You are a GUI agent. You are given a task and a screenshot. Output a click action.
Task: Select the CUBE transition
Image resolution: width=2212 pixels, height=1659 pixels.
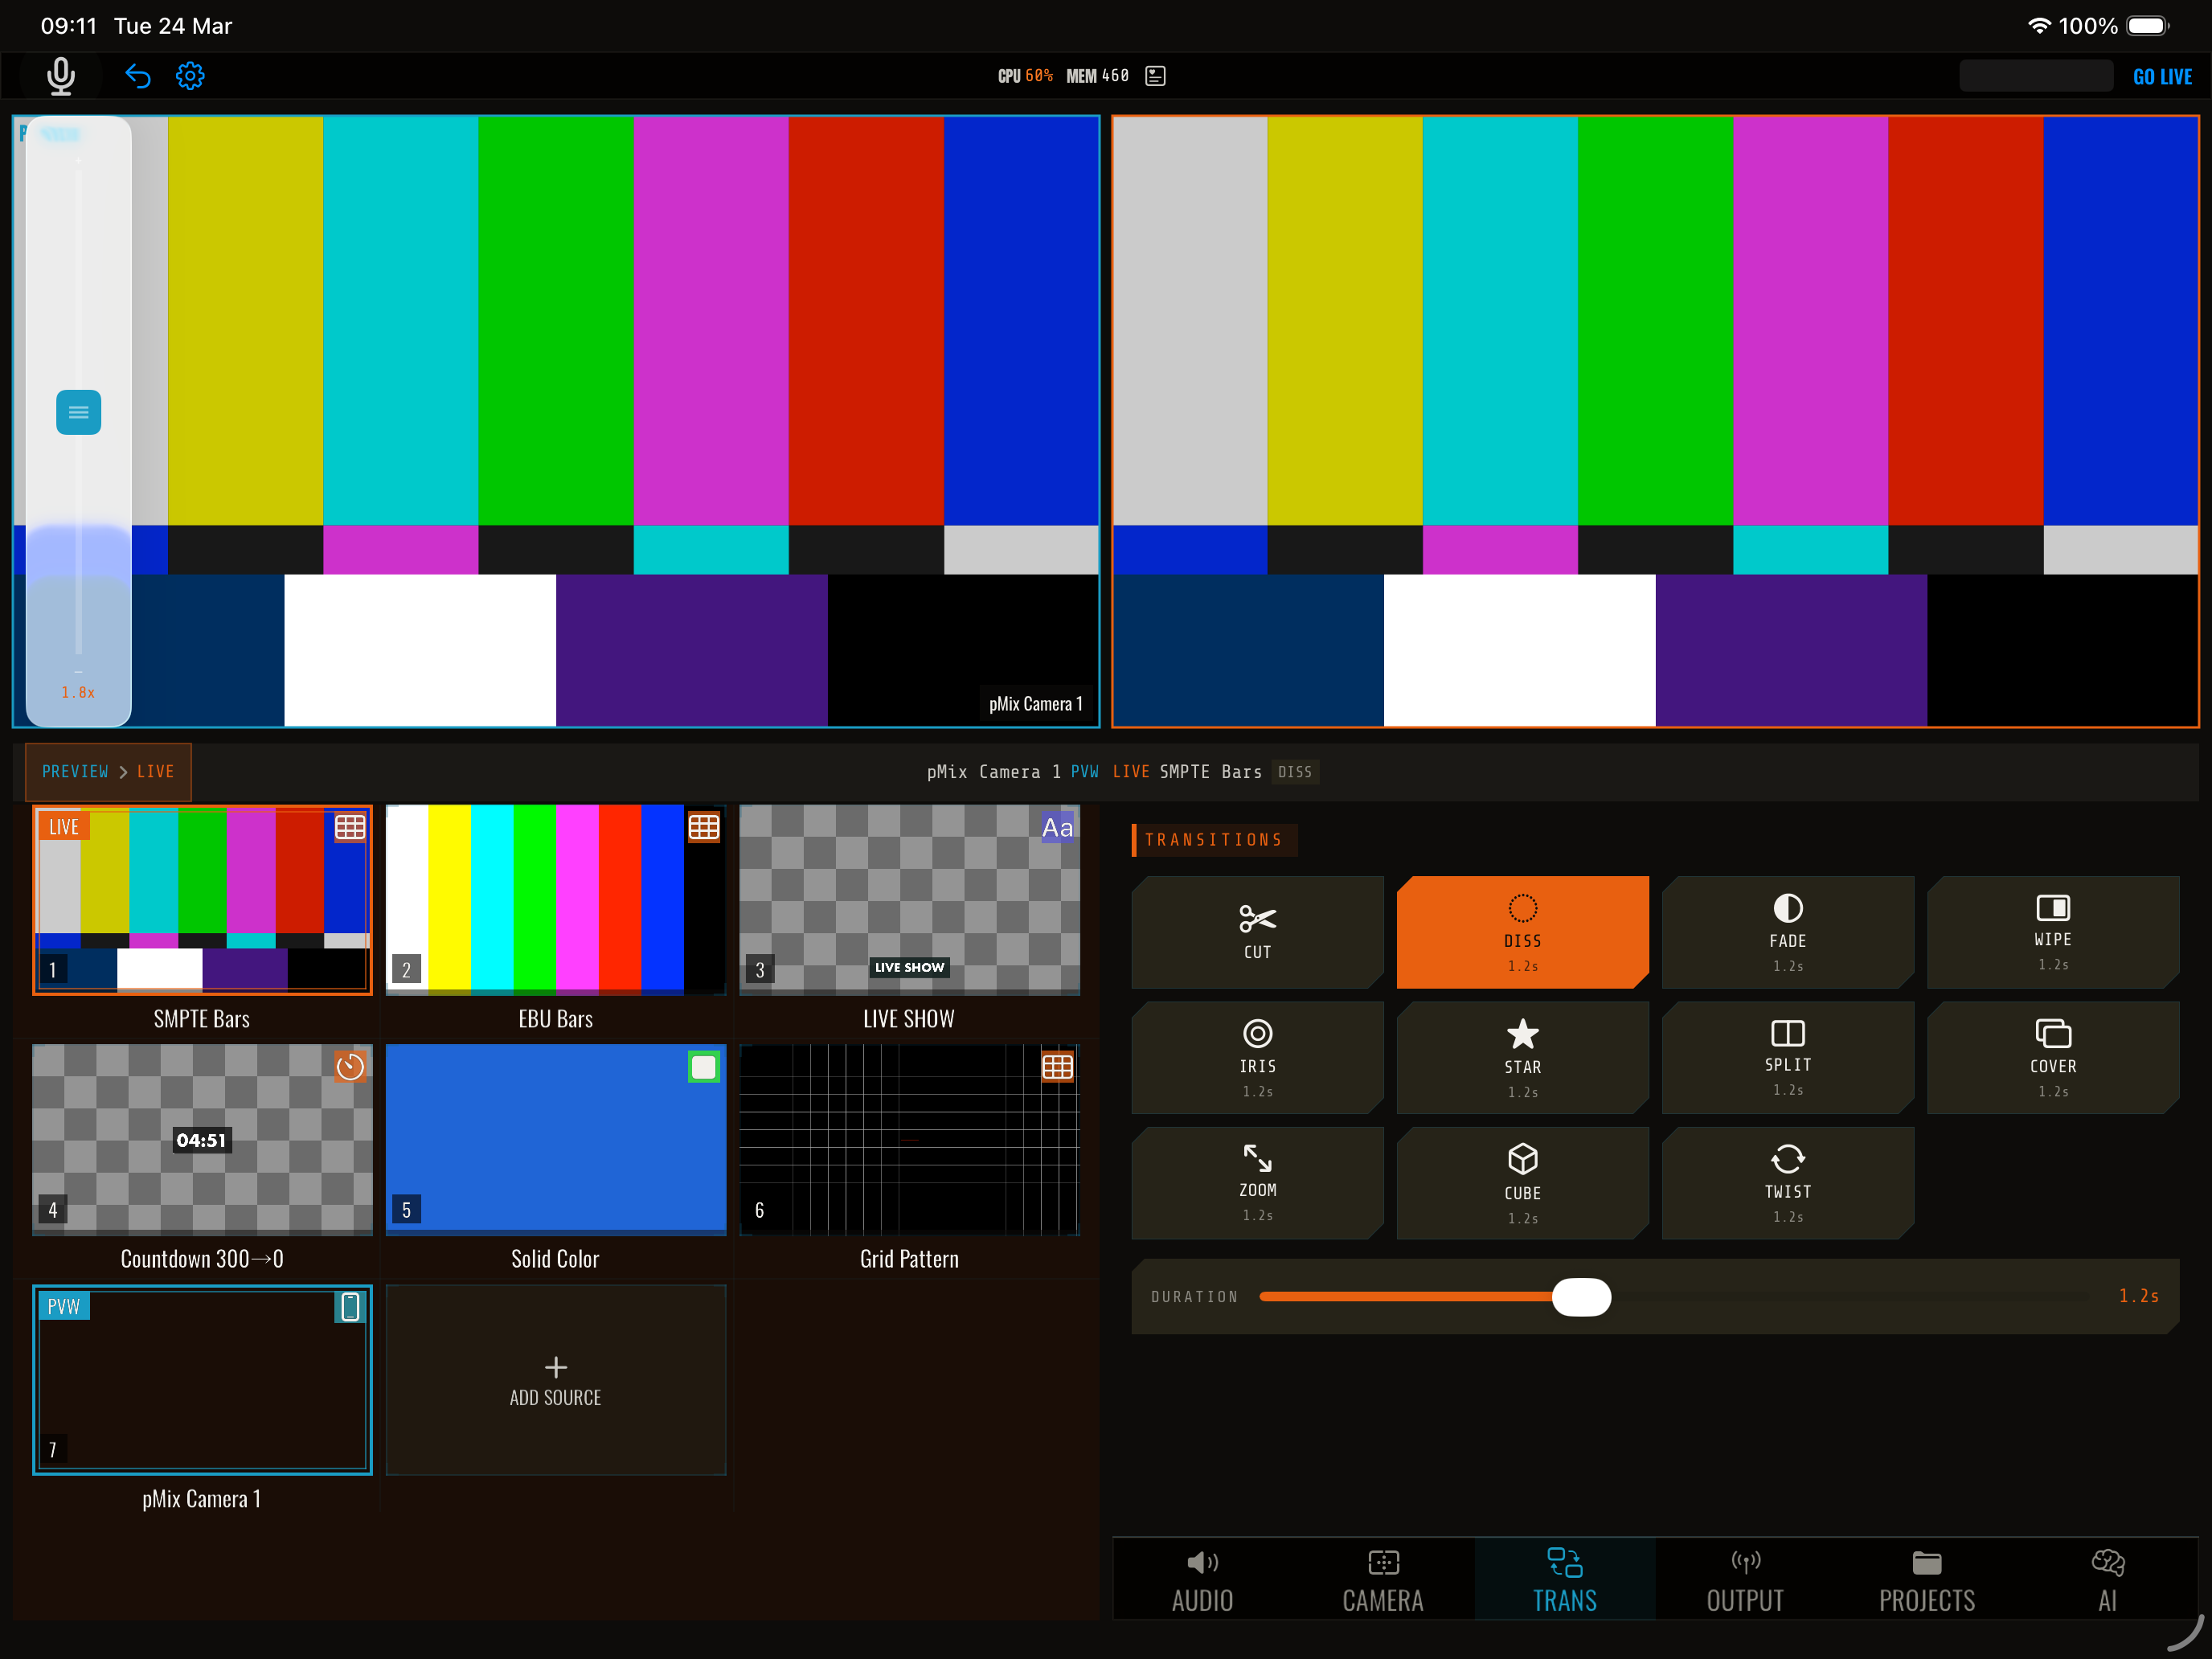(x=1522, y=1183)
